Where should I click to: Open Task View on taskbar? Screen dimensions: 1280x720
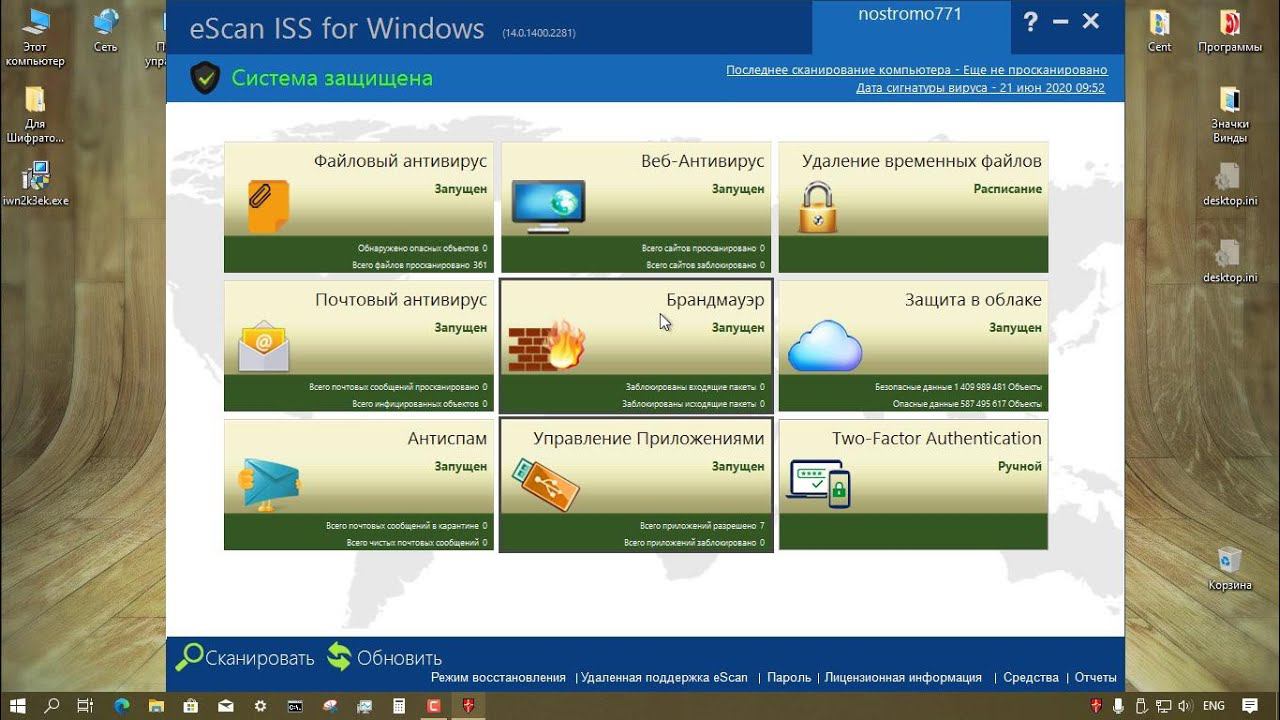(85, 706)
